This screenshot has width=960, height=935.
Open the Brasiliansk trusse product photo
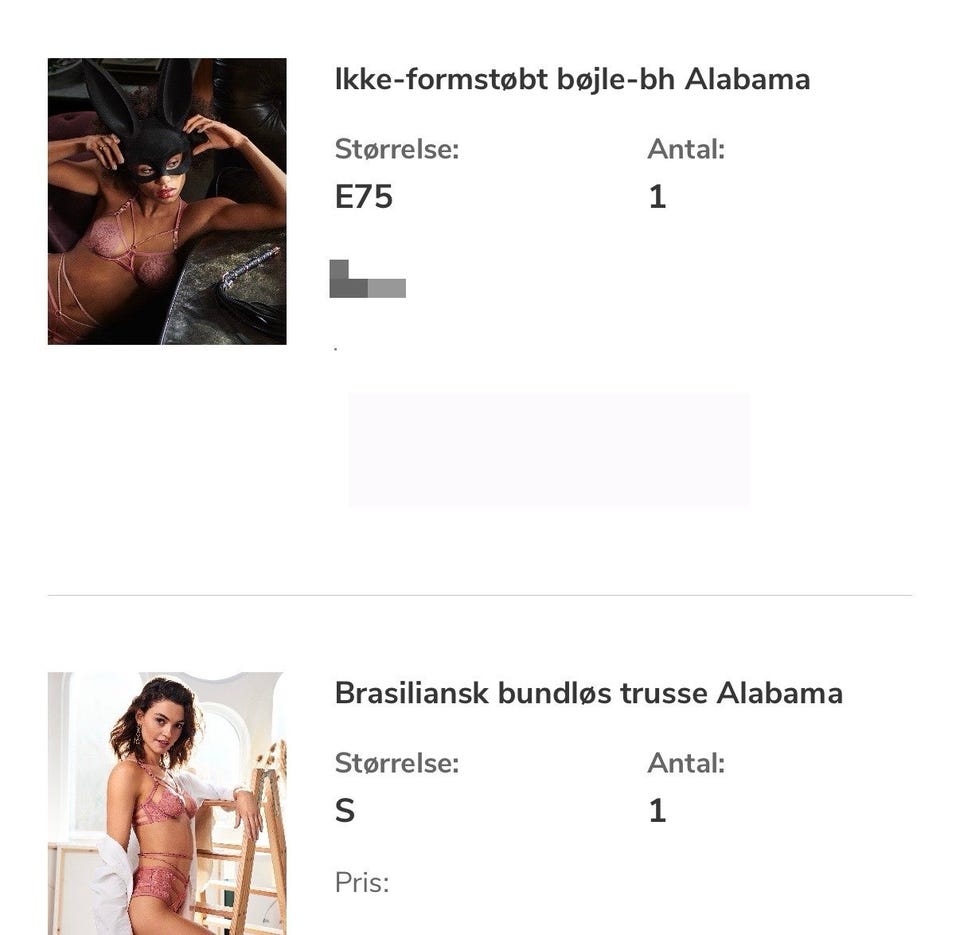pos(167,803)
